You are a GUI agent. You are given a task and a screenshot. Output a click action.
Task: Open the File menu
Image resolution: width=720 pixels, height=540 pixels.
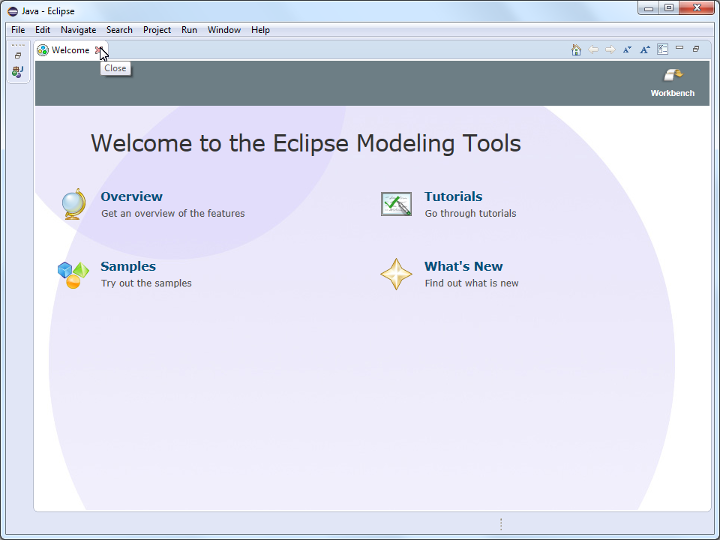pos(18,30)
